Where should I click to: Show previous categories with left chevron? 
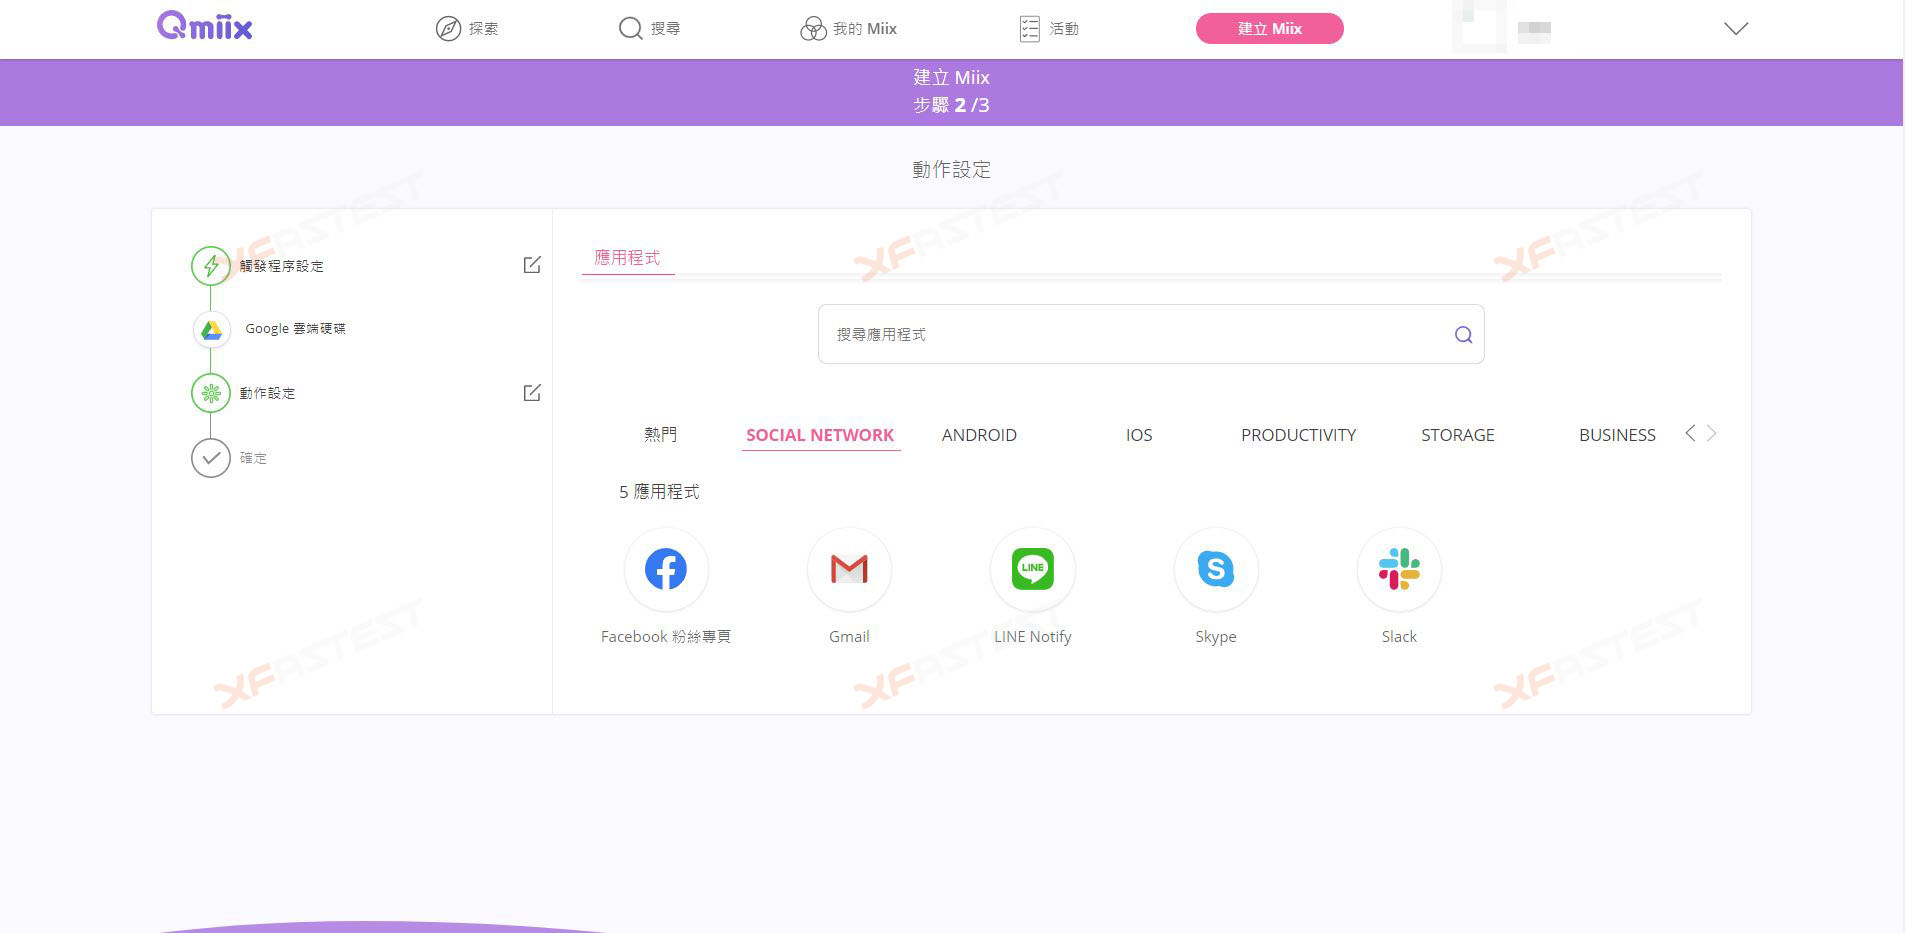(x=1690, y=433)
